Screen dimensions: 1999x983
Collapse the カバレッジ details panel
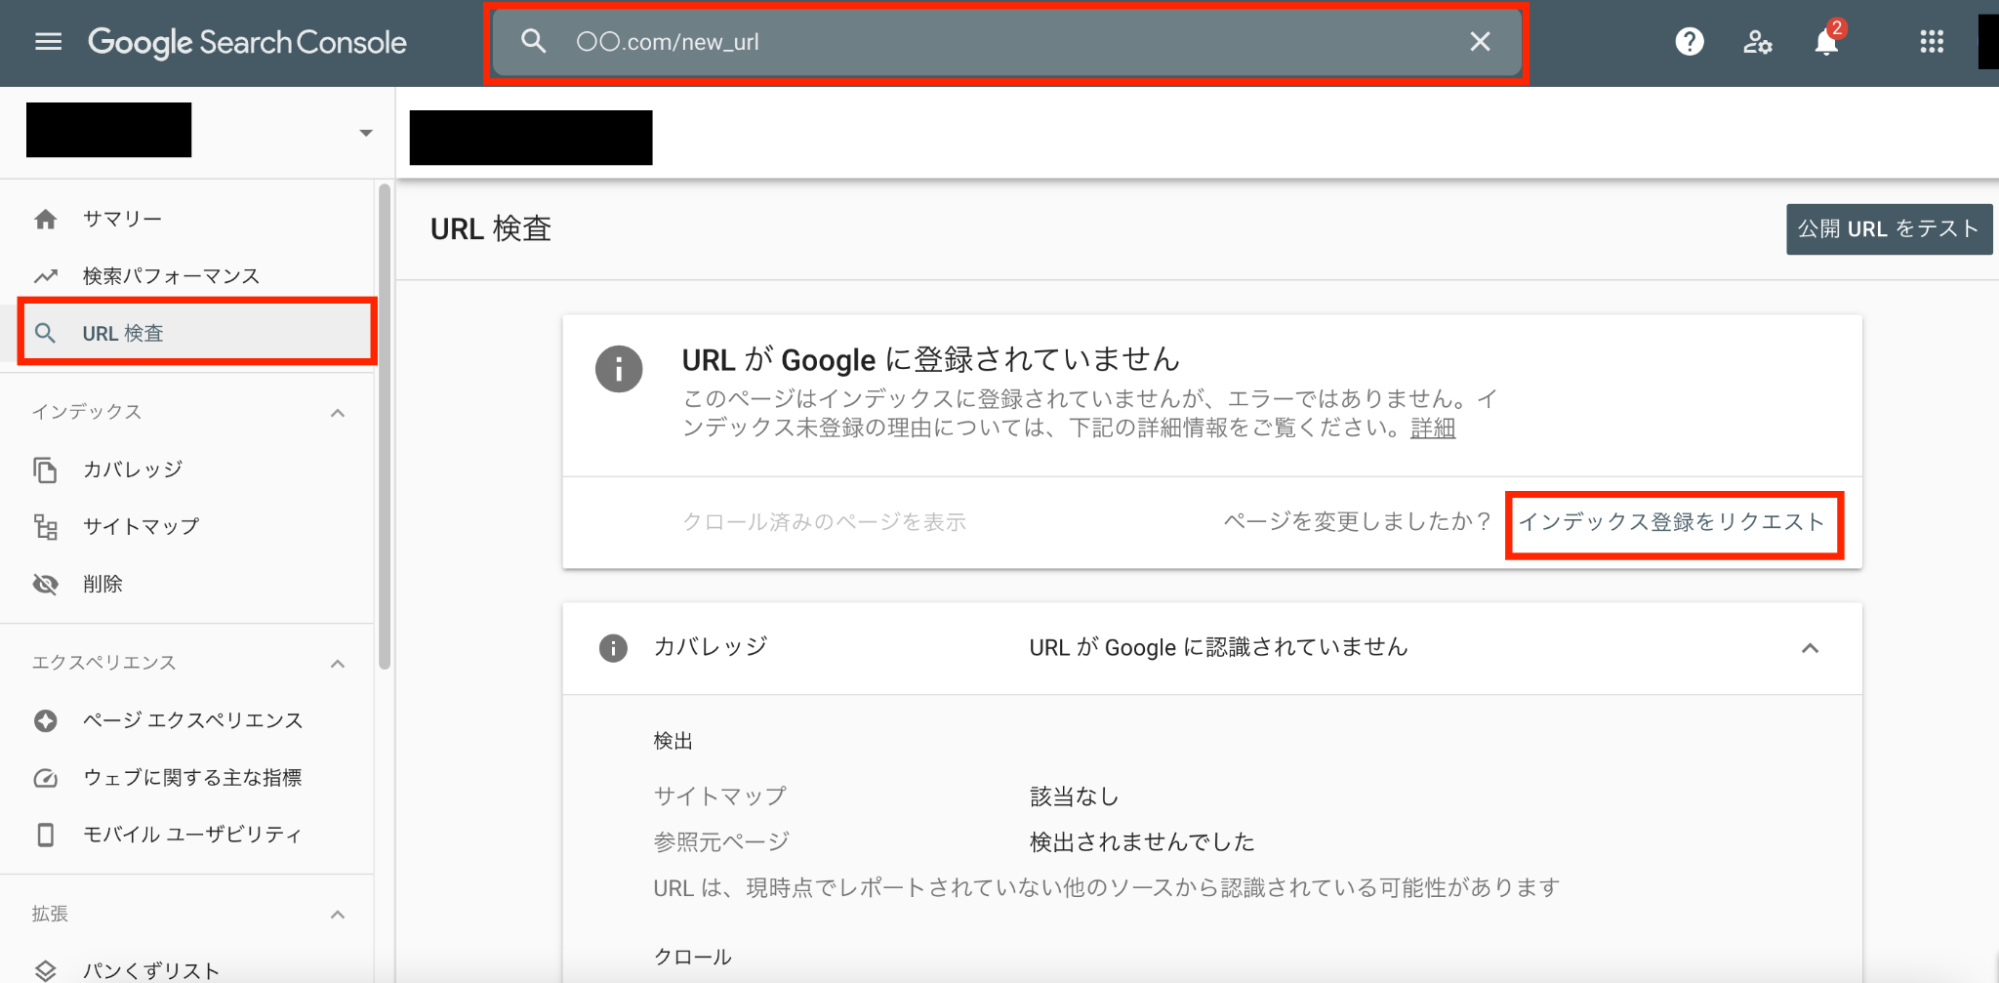[x=1809, y=648]
